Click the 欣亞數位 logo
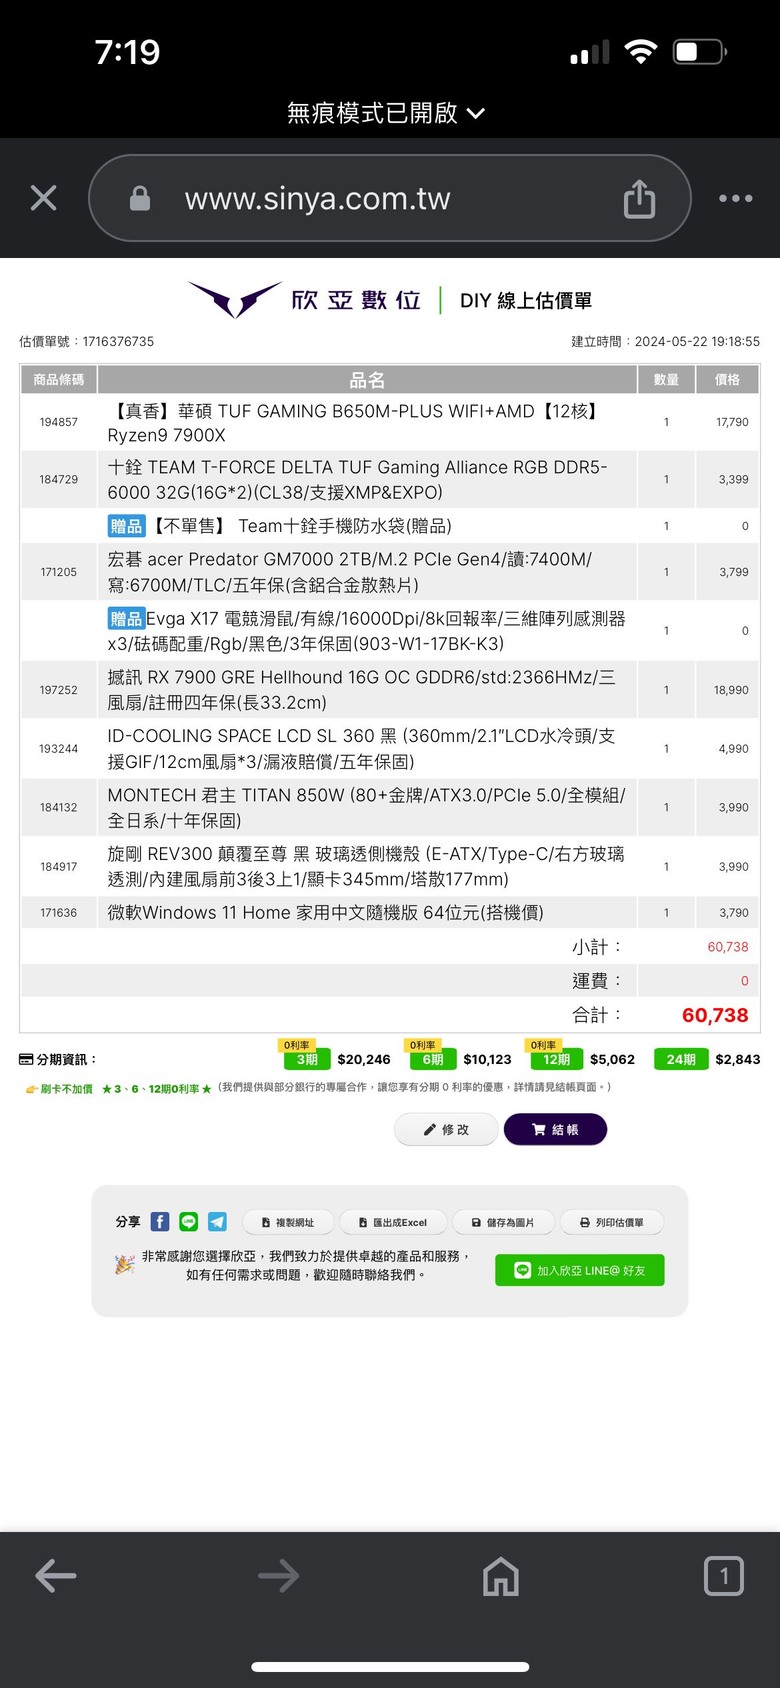 click(x=305, y=299)
